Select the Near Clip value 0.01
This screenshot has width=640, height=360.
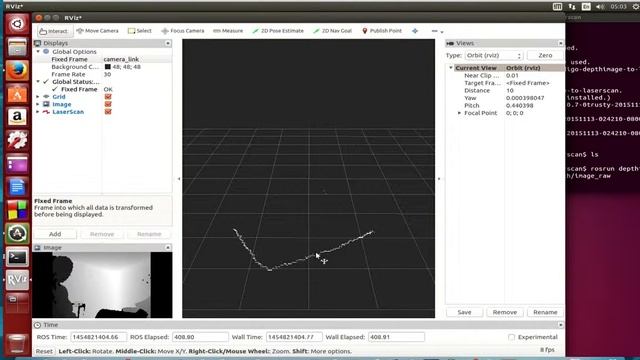tap(512, 76)
